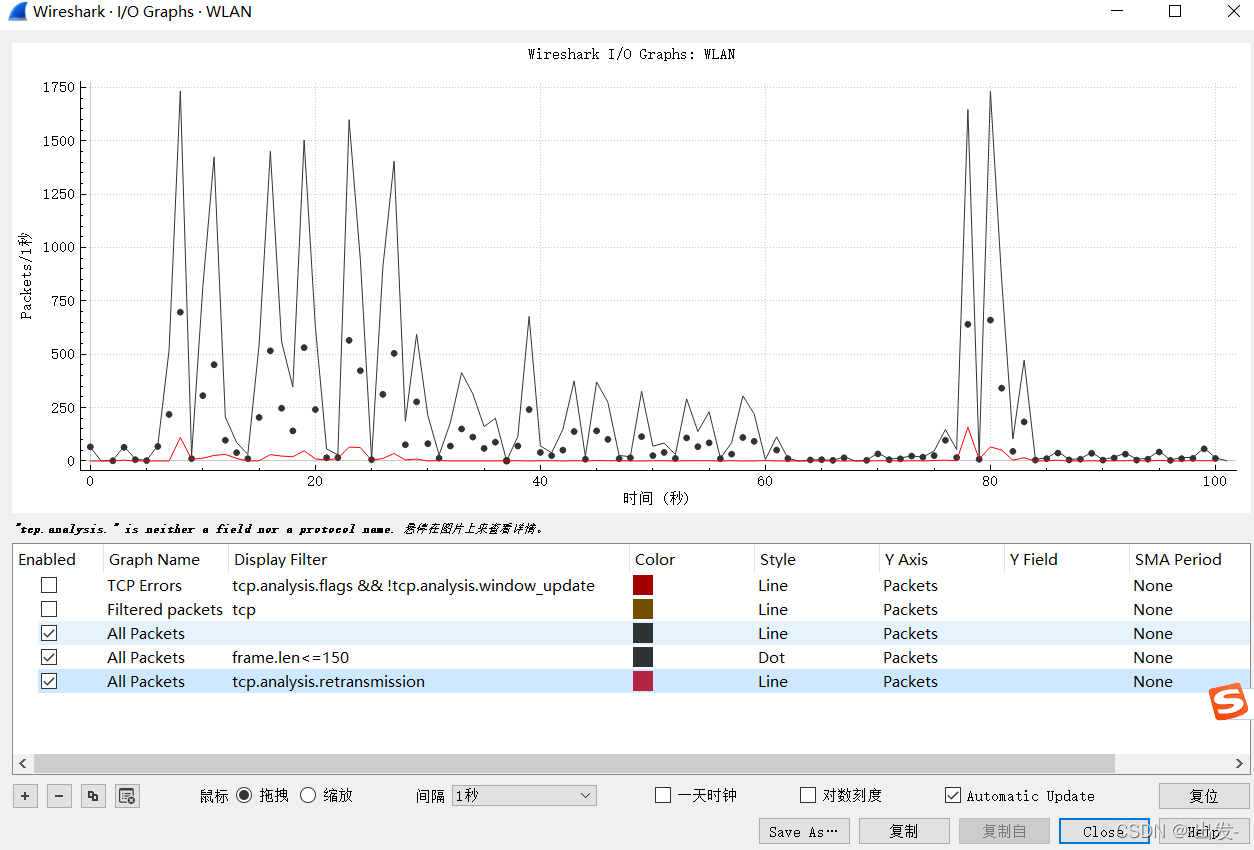The width and height of the screenshot is (1254, 850).
Task: Click the Y Field cell of TCP Errors
Action: click(1066, 585)
